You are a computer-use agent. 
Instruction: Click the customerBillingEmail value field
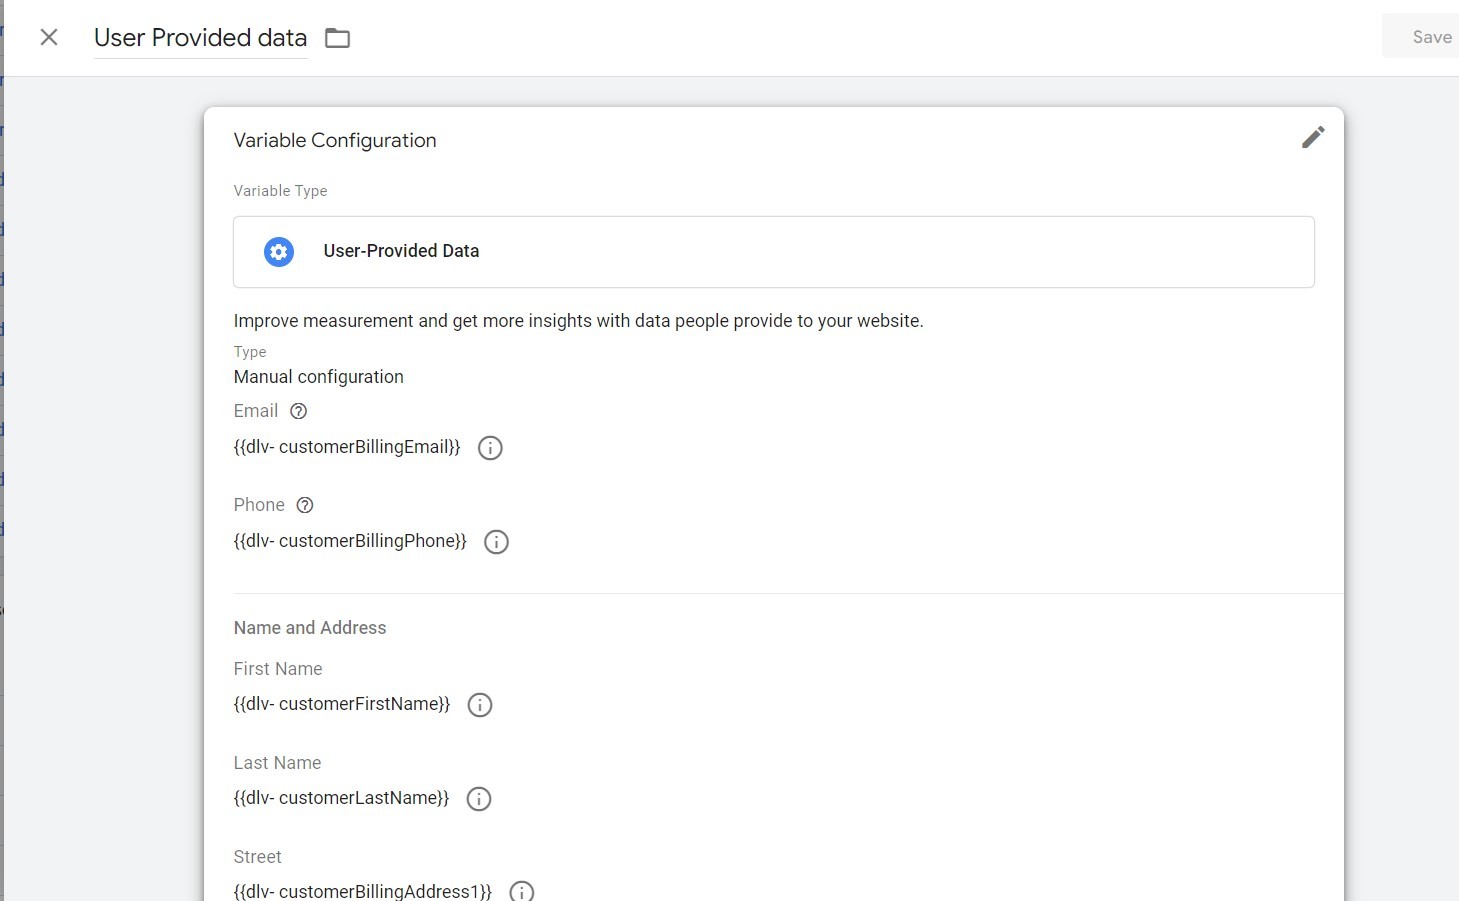point(346,447)
